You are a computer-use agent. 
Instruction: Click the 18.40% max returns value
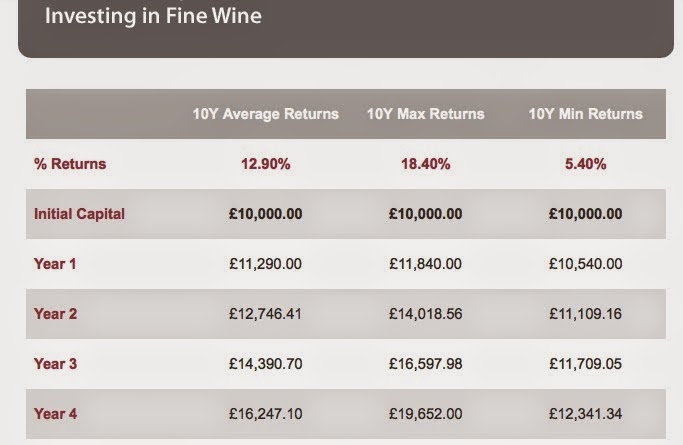click(425, 164)
